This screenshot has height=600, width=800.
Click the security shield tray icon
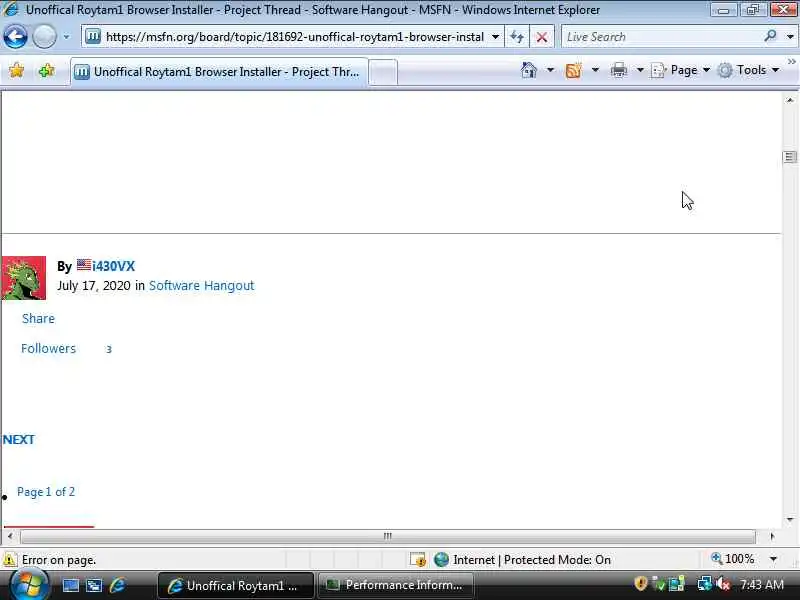[x=641, y=583]
